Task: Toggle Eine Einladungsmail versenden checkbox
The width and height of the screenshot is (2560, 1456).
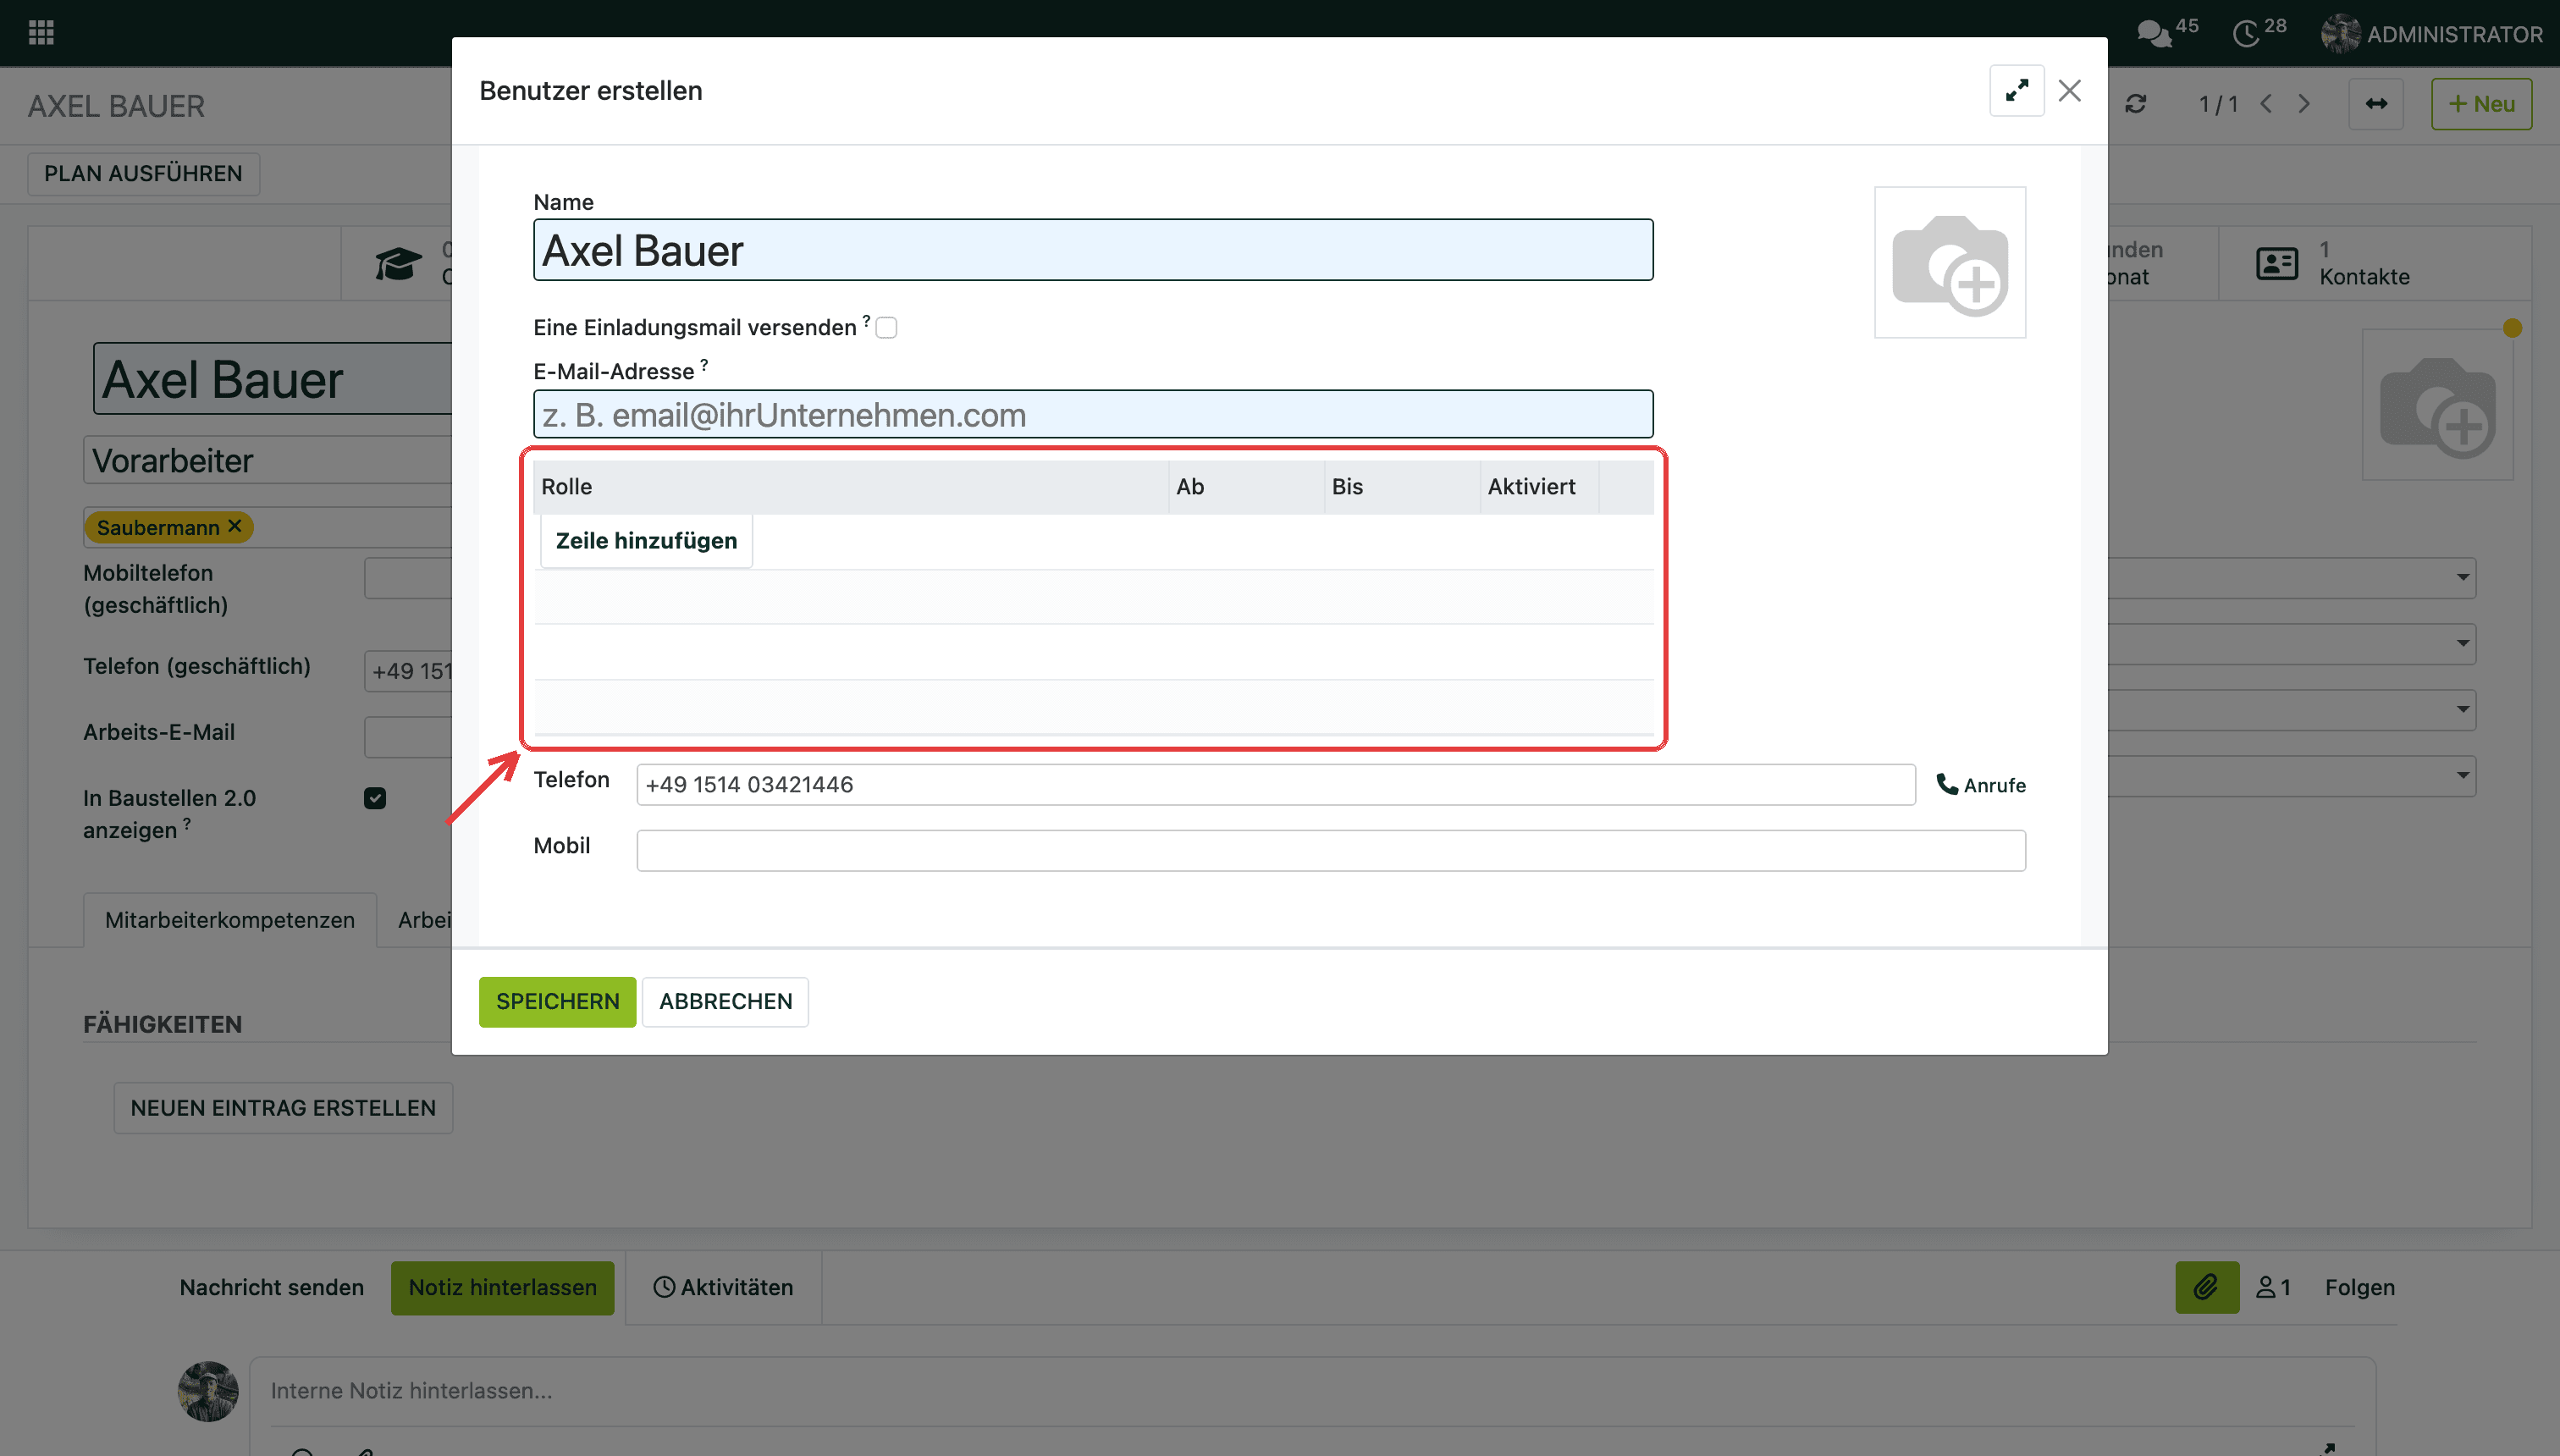Action: pos(886,328)
